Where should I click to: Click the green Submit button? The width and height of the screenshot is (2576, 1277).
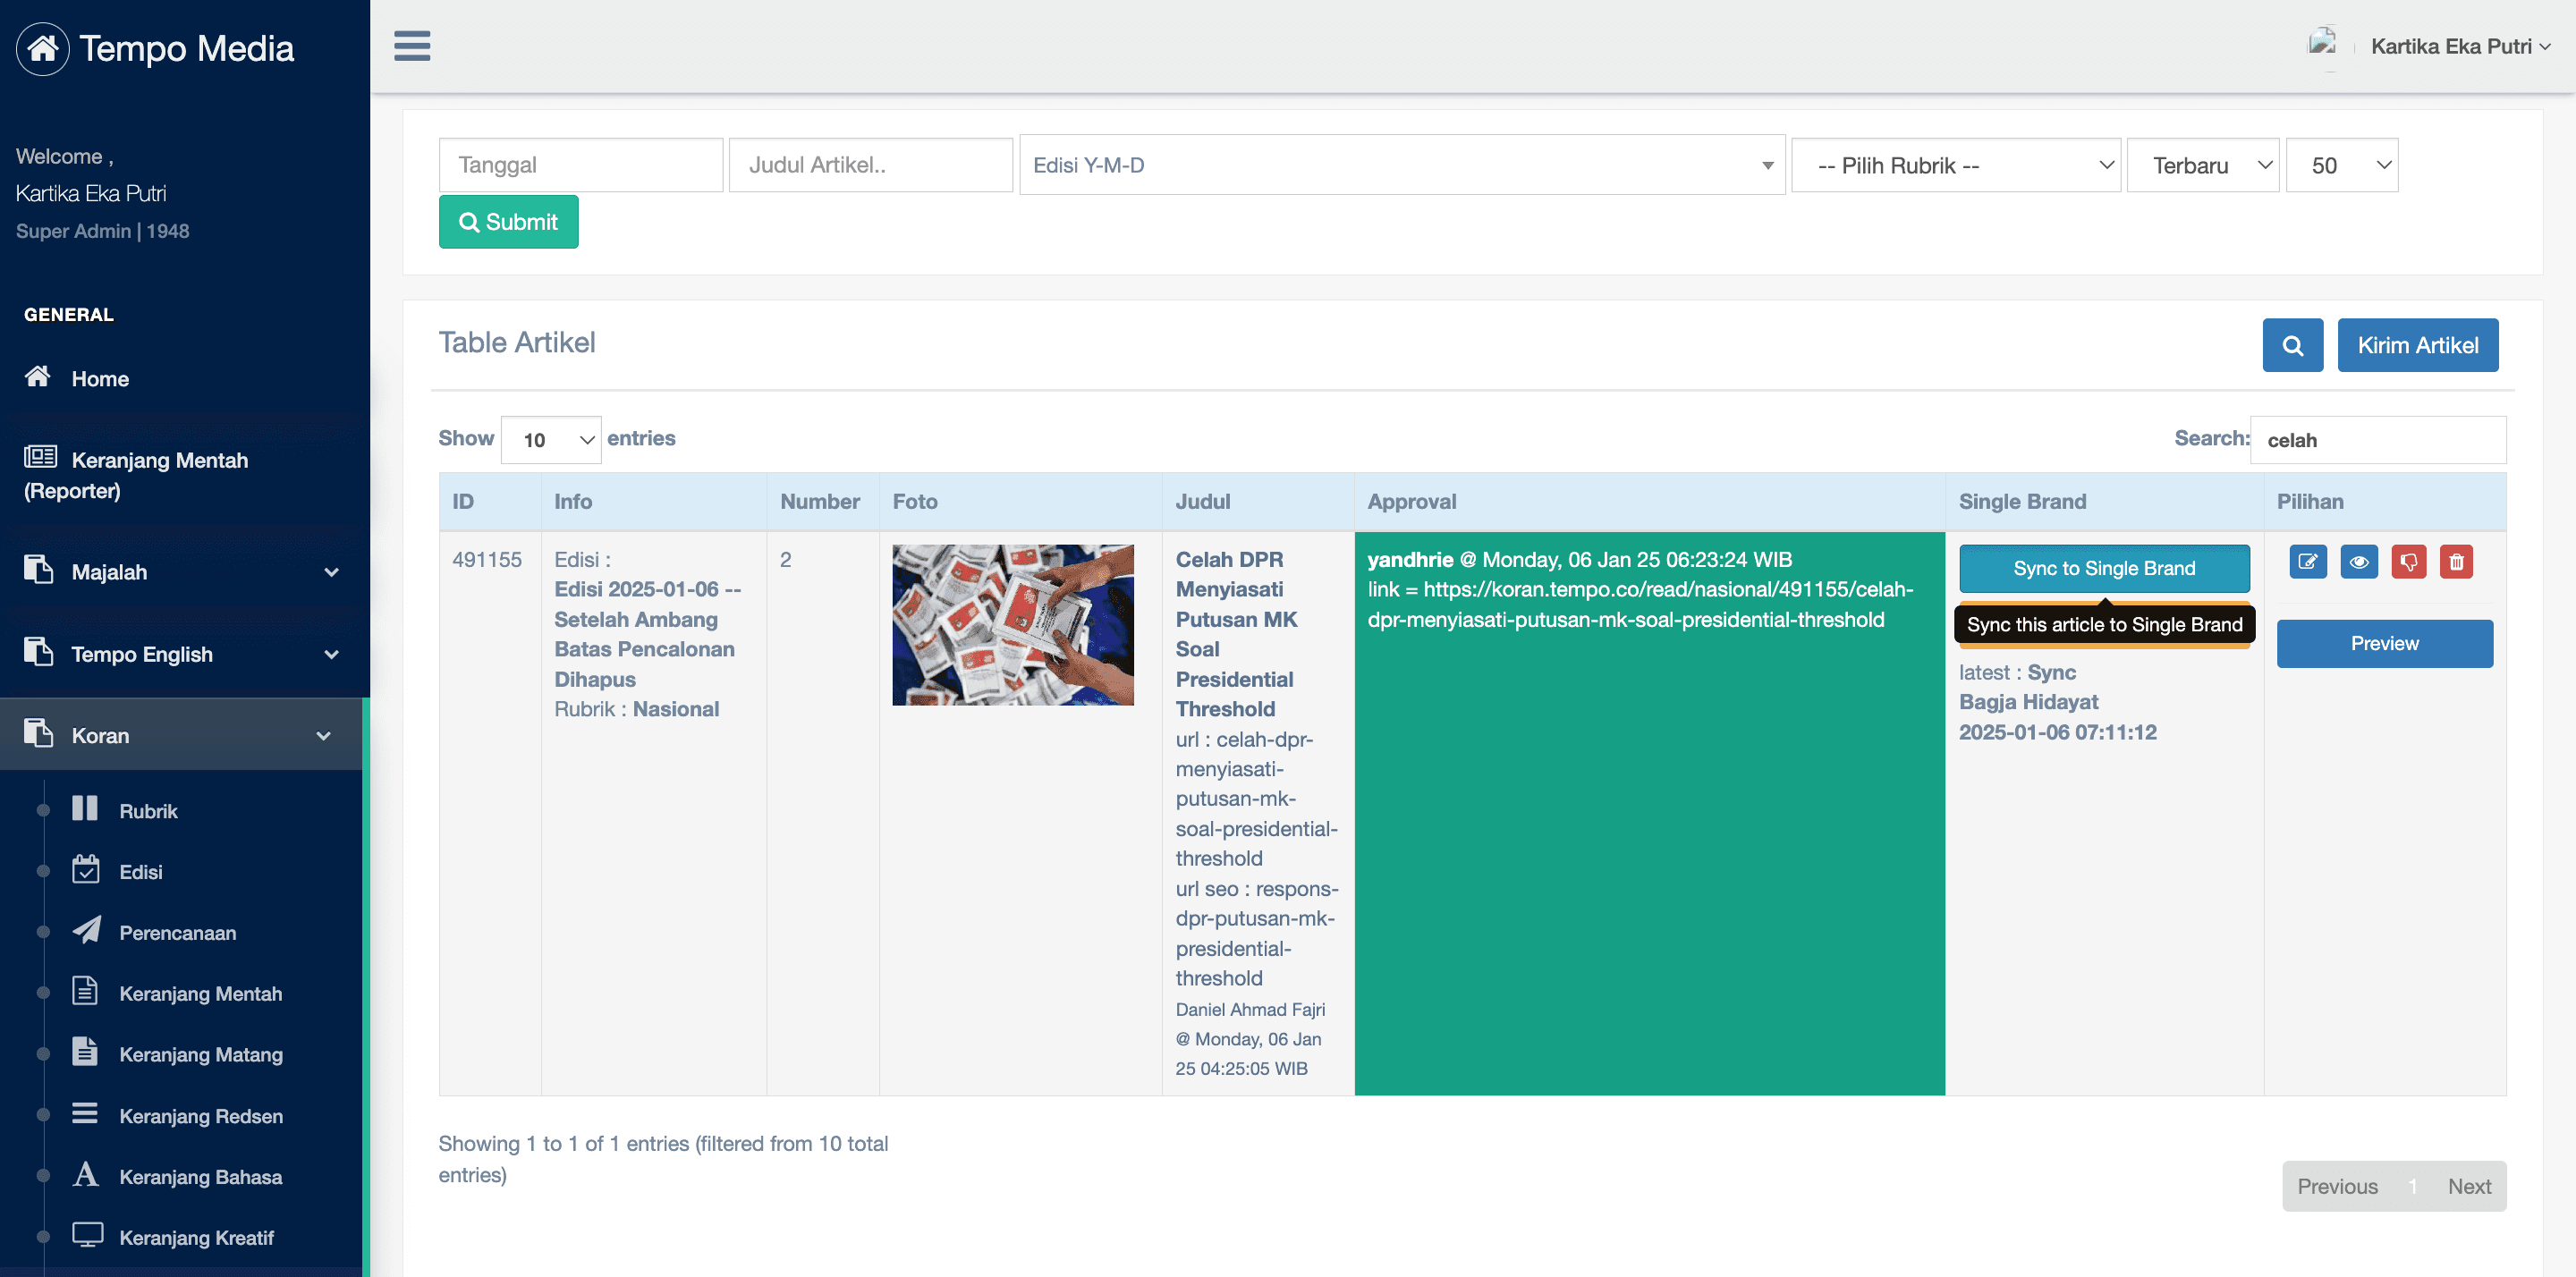pyautogui.click(x=508, y=222)
